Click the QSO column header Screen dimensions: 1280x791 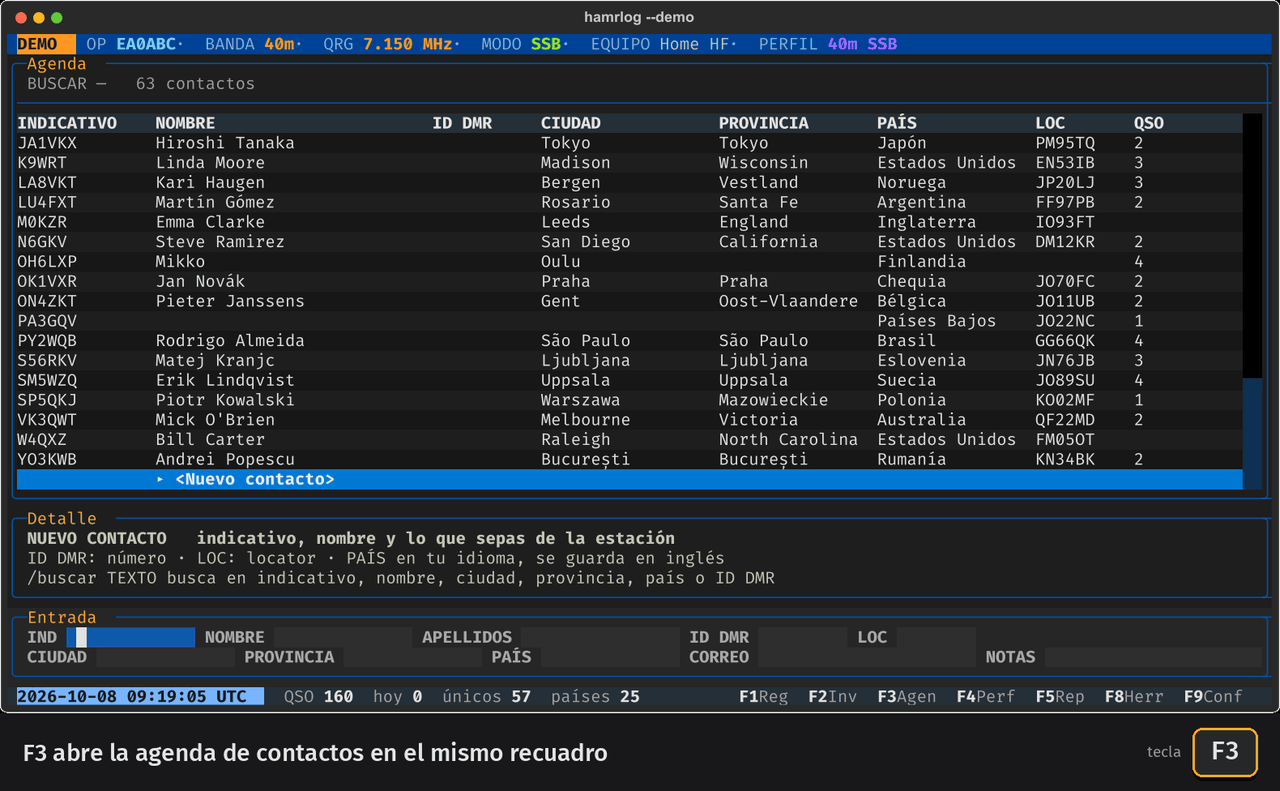(x=1149, y=123)
